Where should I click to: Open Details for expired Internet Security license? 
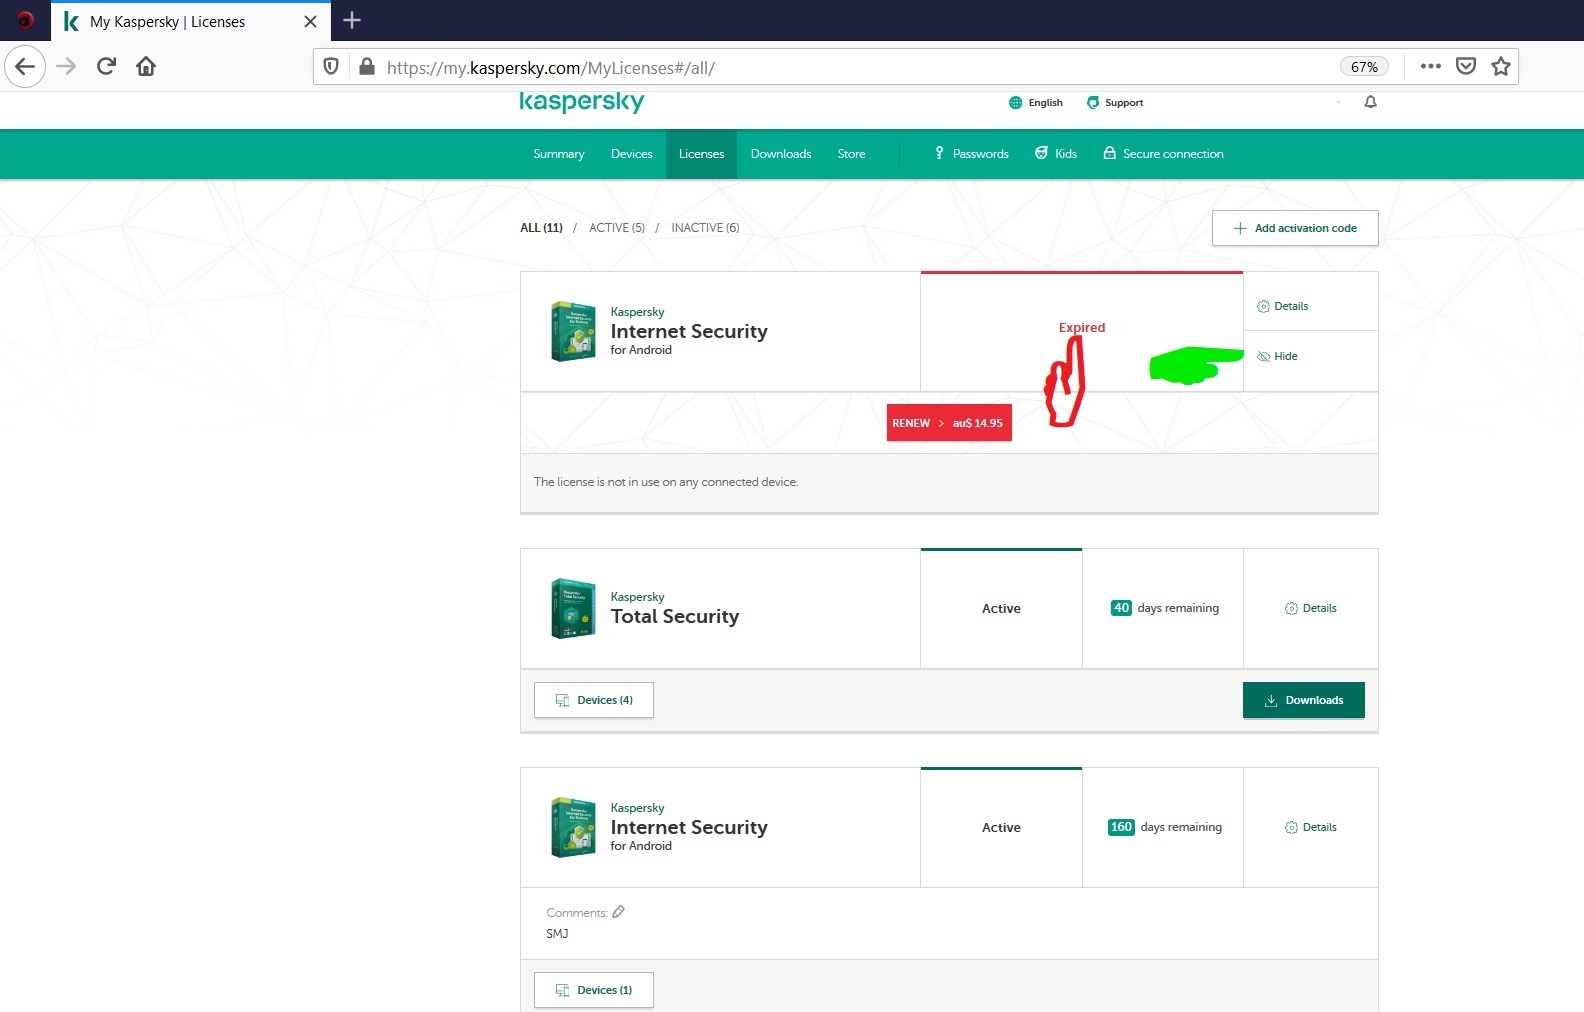[1283, 306]
